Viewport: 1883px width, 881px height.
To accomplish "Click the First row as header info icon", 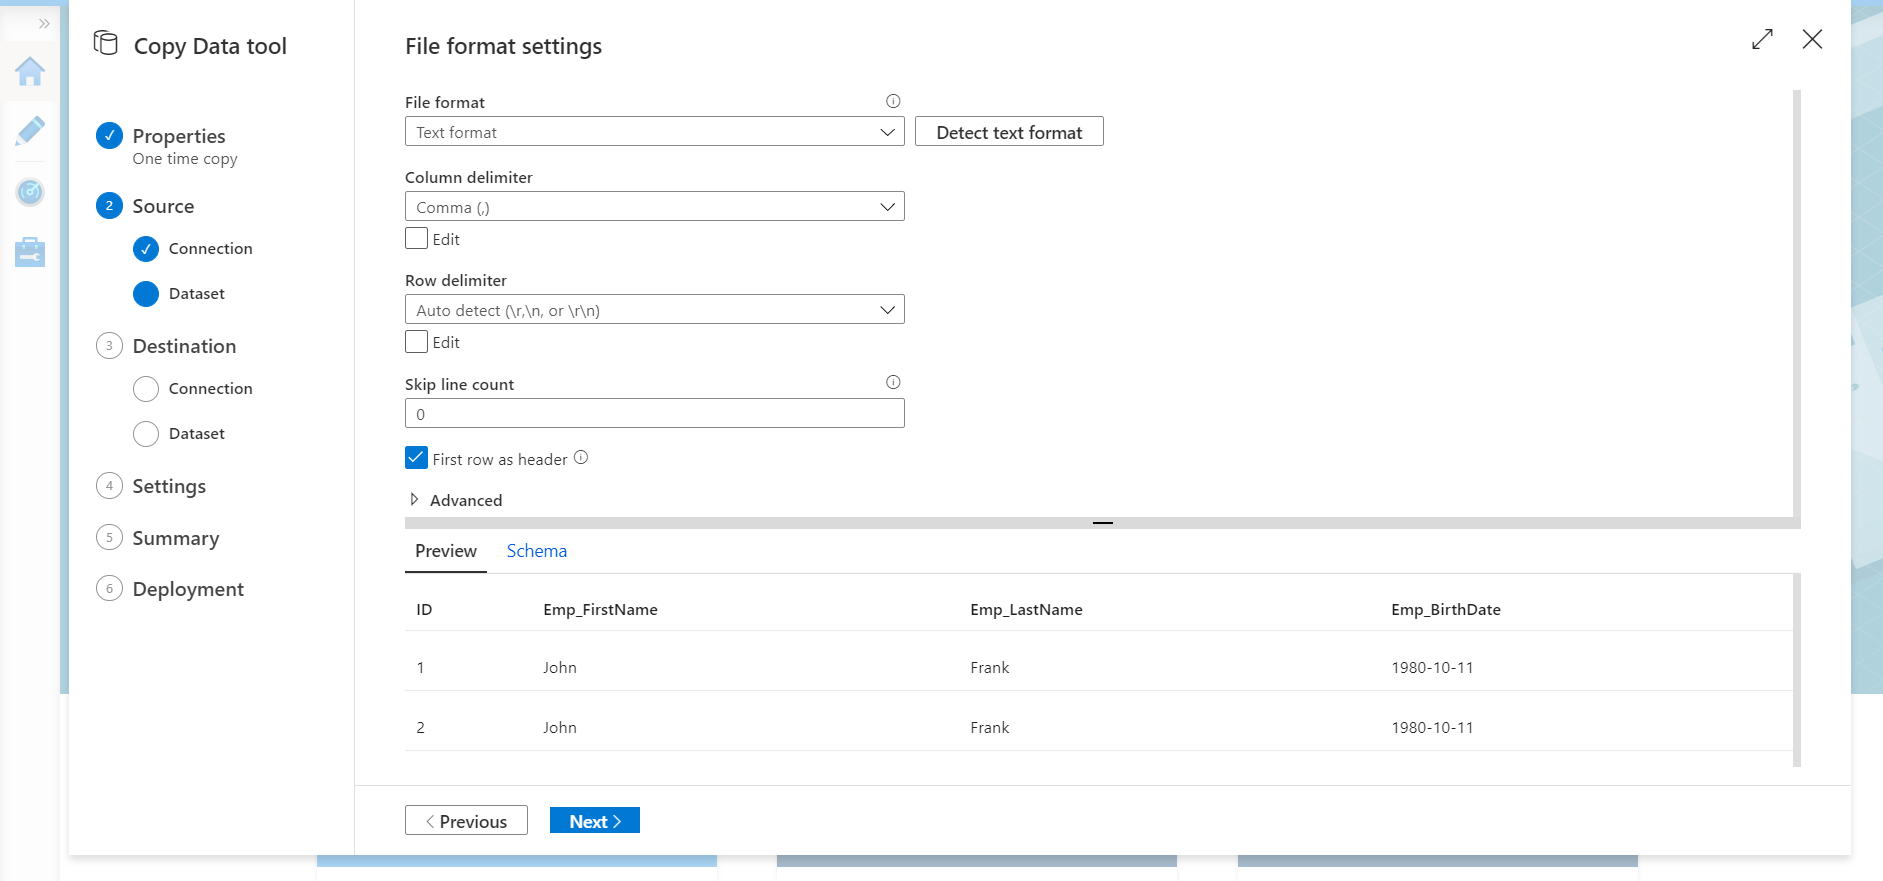I will pos(581,458).
